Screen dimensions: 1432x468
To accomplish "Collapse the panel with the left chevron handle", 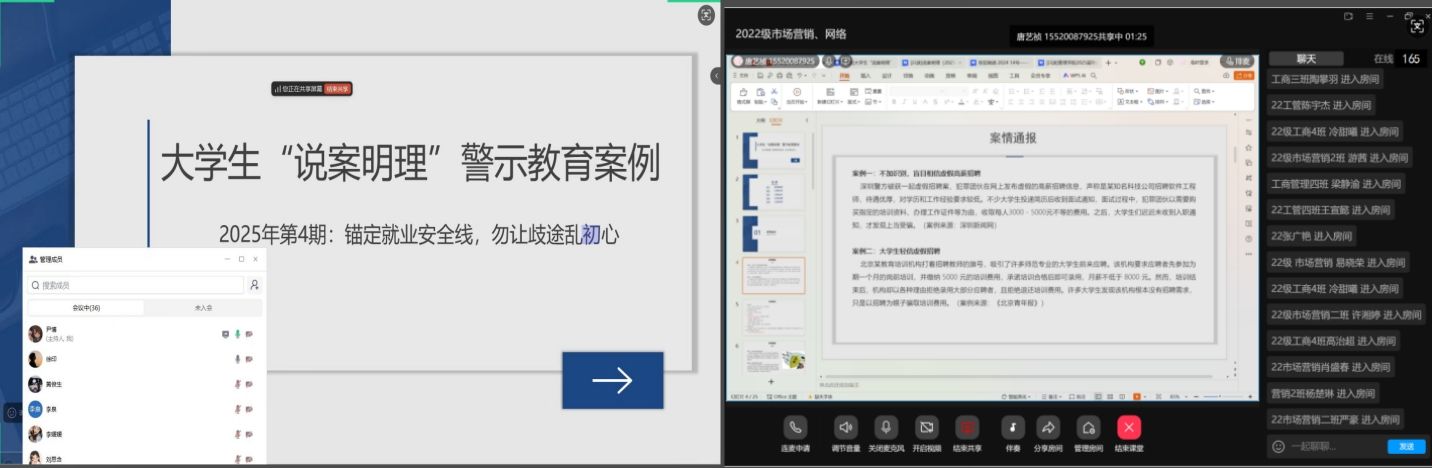I will coord(715,76).
